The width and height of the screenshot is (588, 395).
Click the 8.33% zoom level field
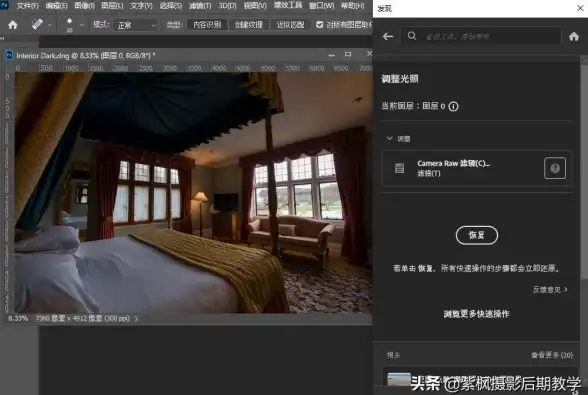(18, 318)
